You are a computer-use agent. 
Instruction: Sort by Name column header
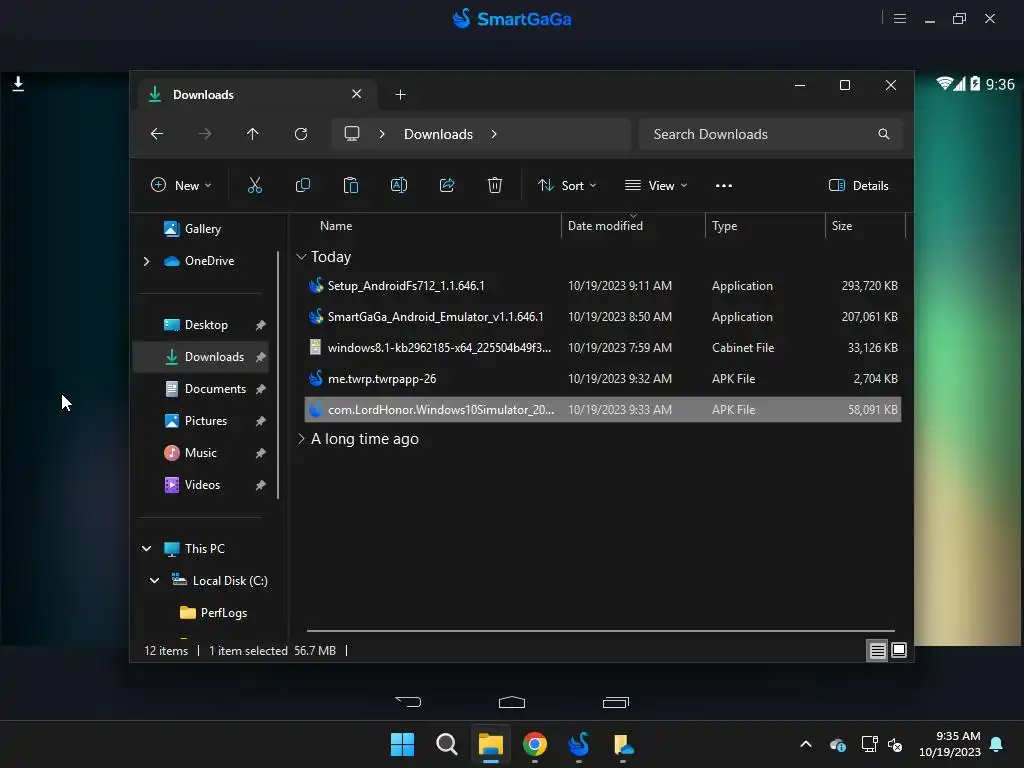pos(336,226)
